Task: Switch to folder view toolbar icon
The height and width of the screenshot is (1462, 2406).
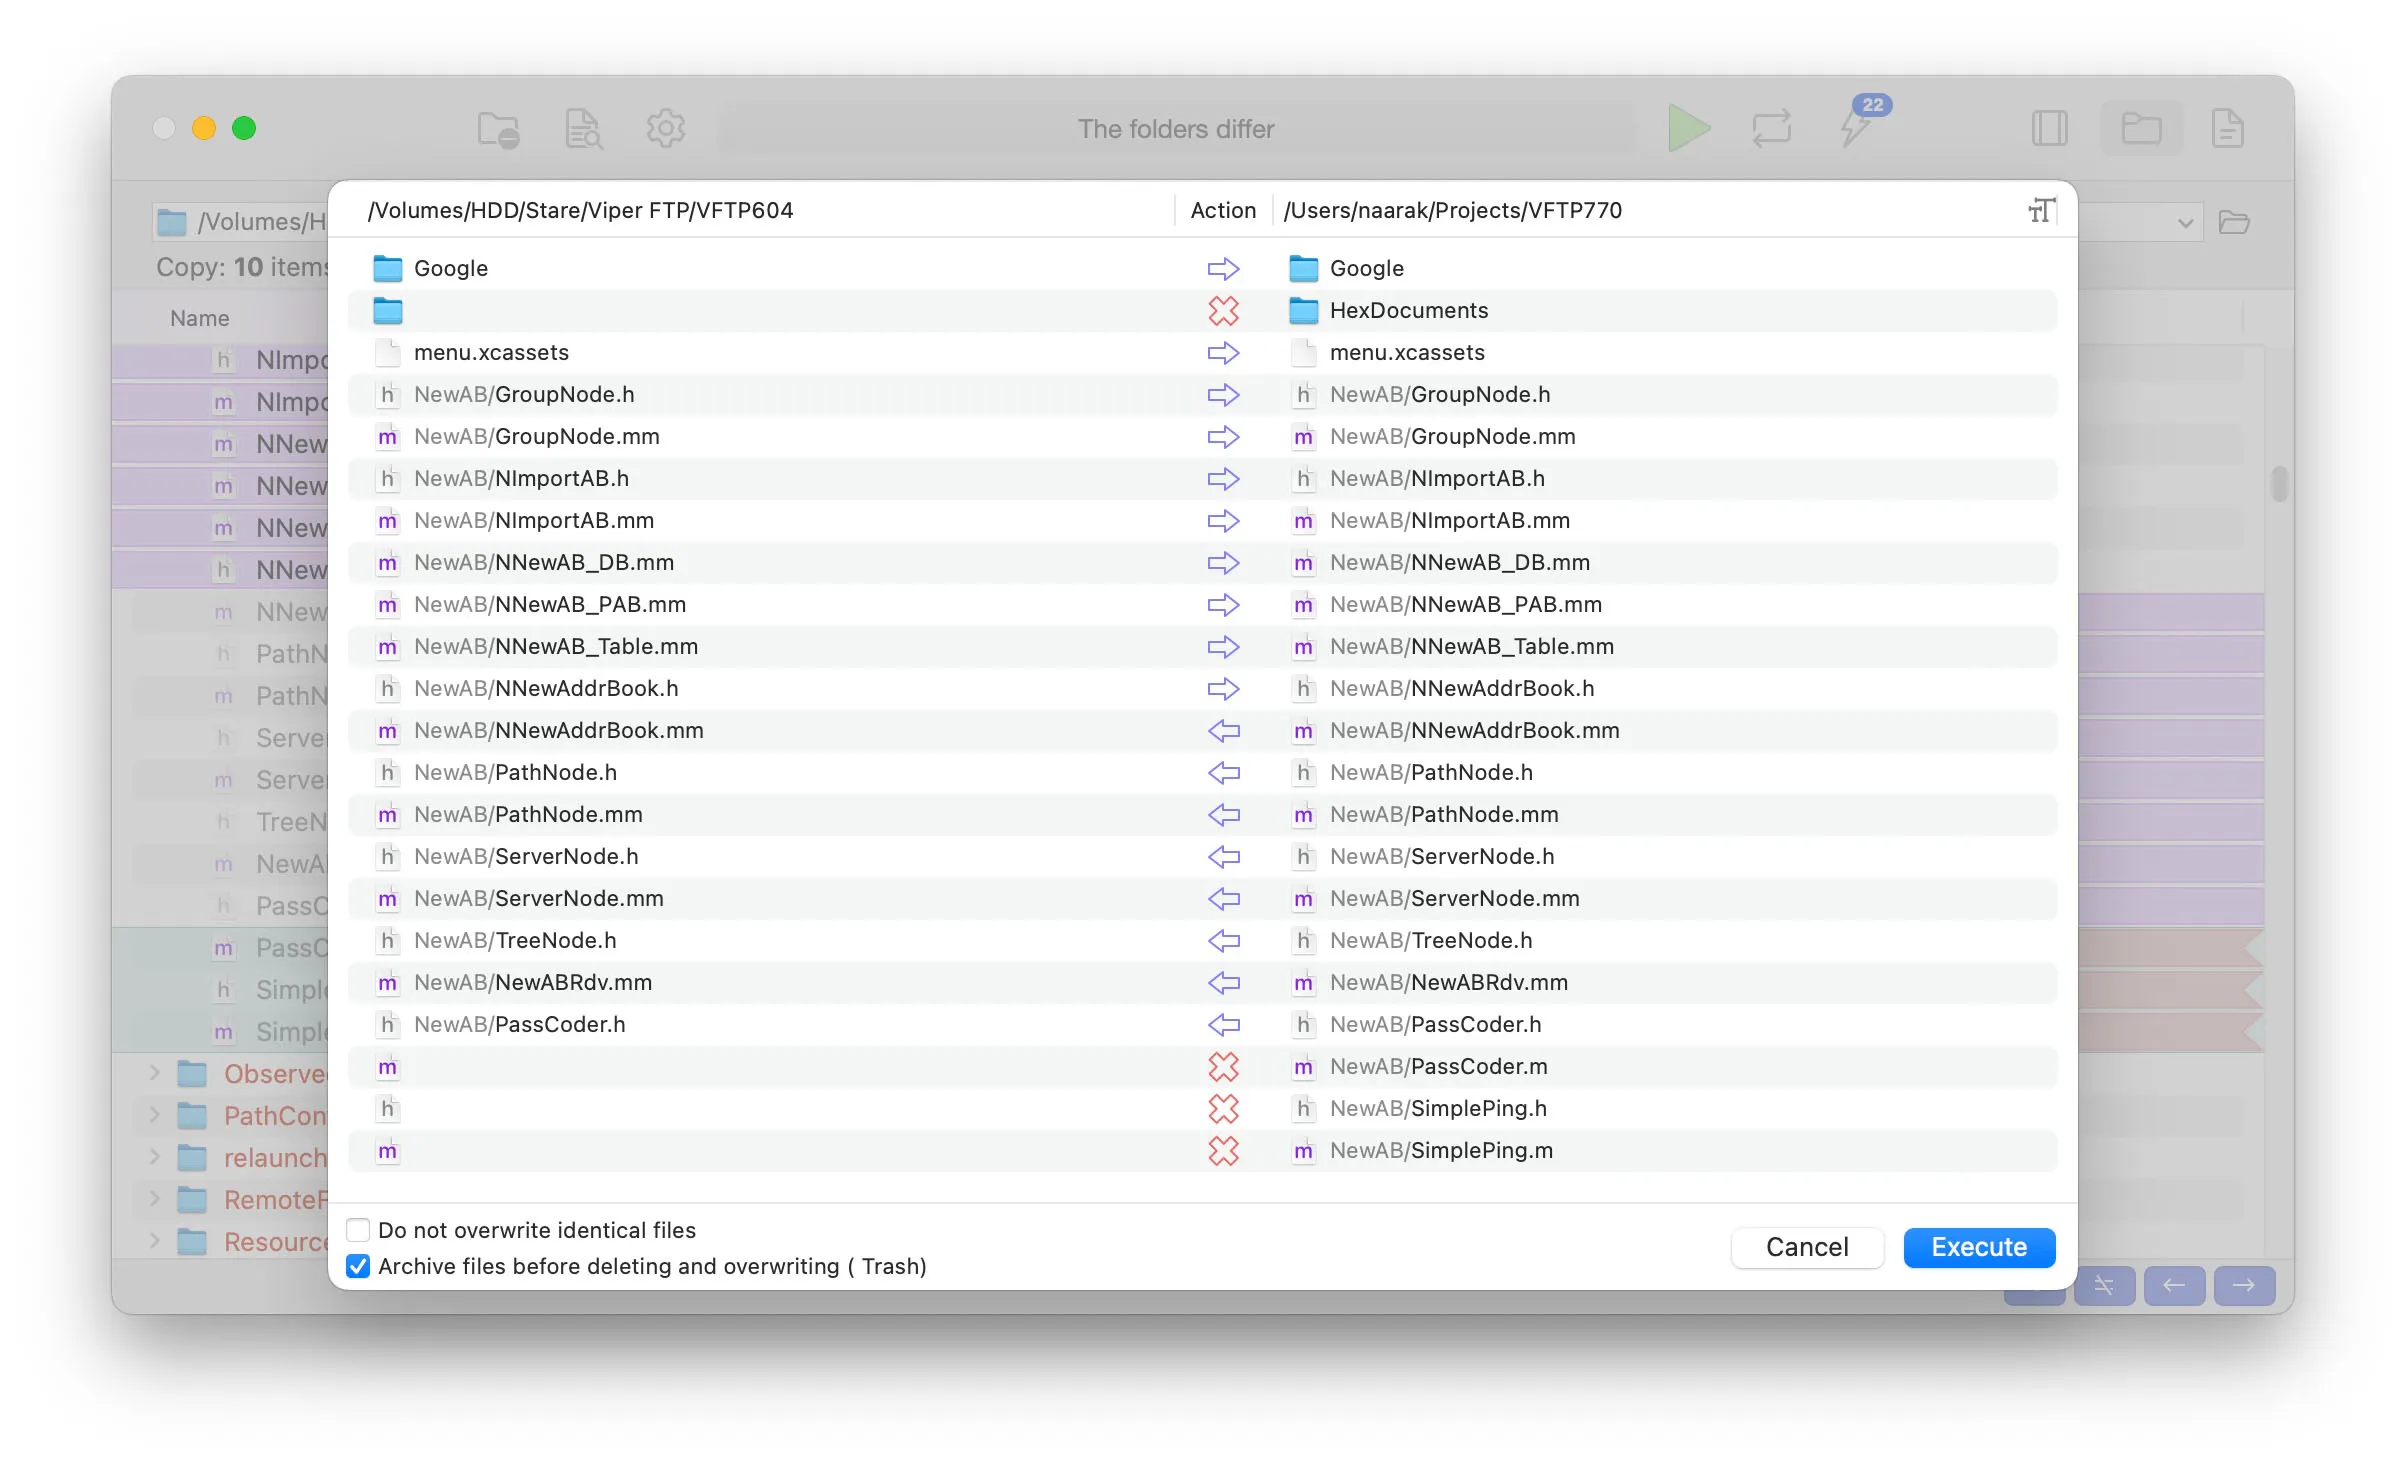Action: click(x=2141, y=129)
